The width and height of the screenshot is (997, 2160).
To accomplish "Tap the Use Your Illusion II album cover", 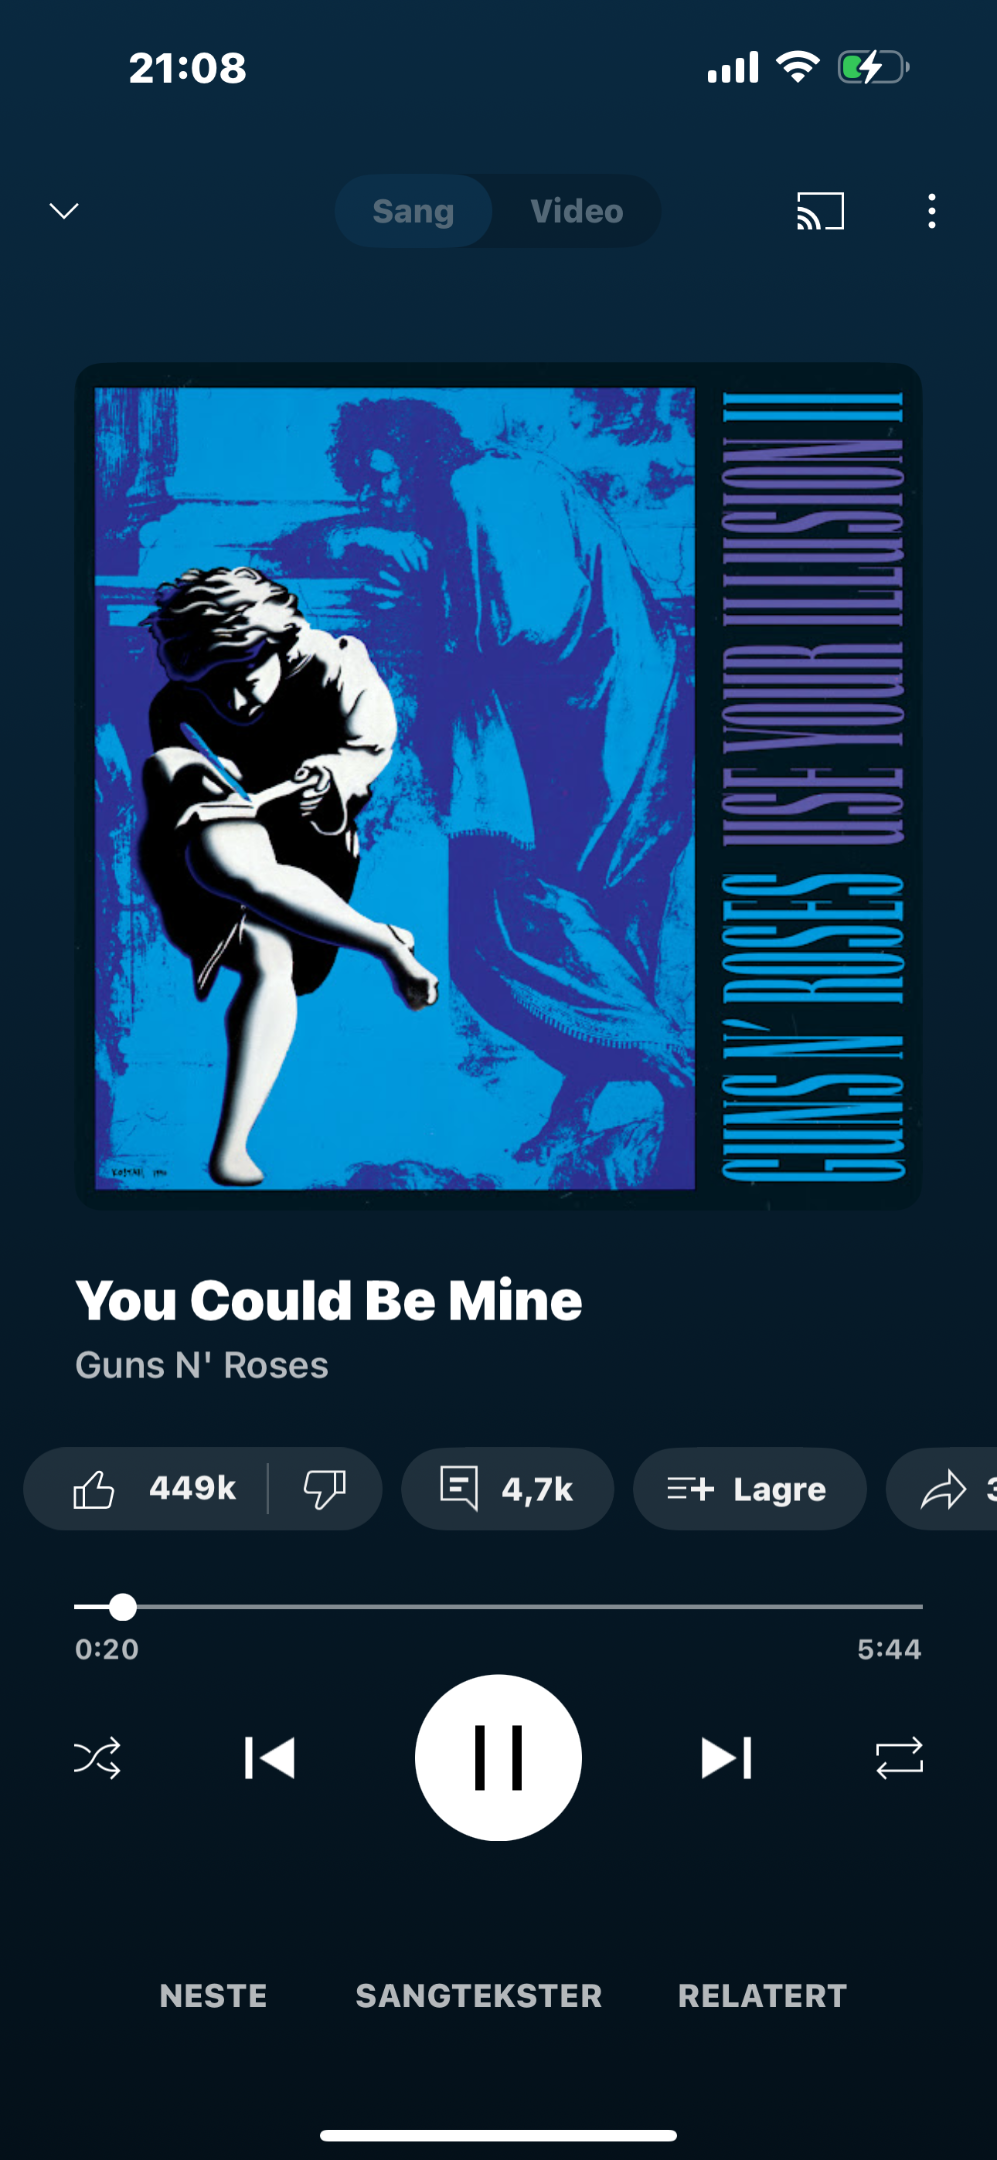I will click(498, 786).
